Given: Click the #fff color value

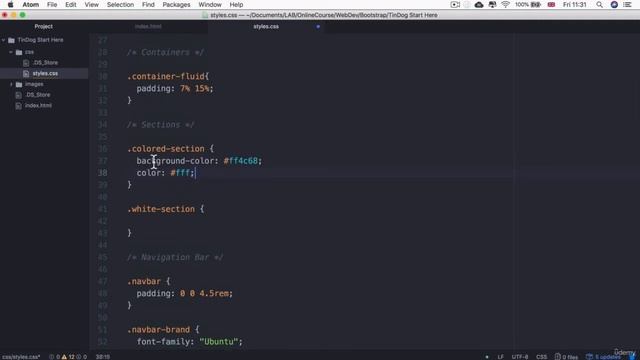Looking at the screenshot, I should click(180, 173).
